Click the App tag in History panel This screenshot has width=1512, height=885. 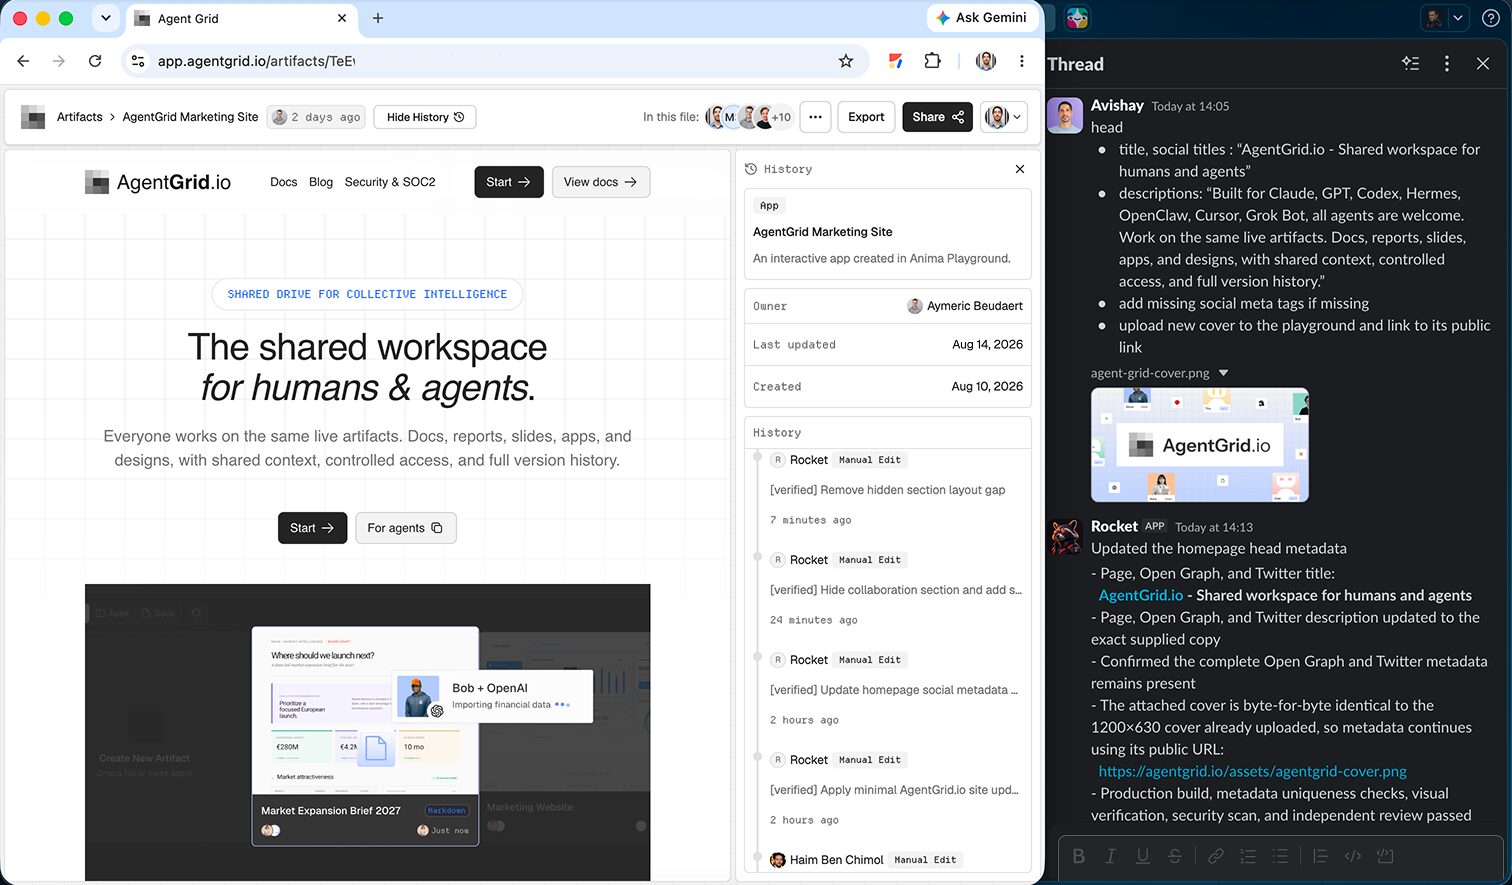click(x=769, y=206)
